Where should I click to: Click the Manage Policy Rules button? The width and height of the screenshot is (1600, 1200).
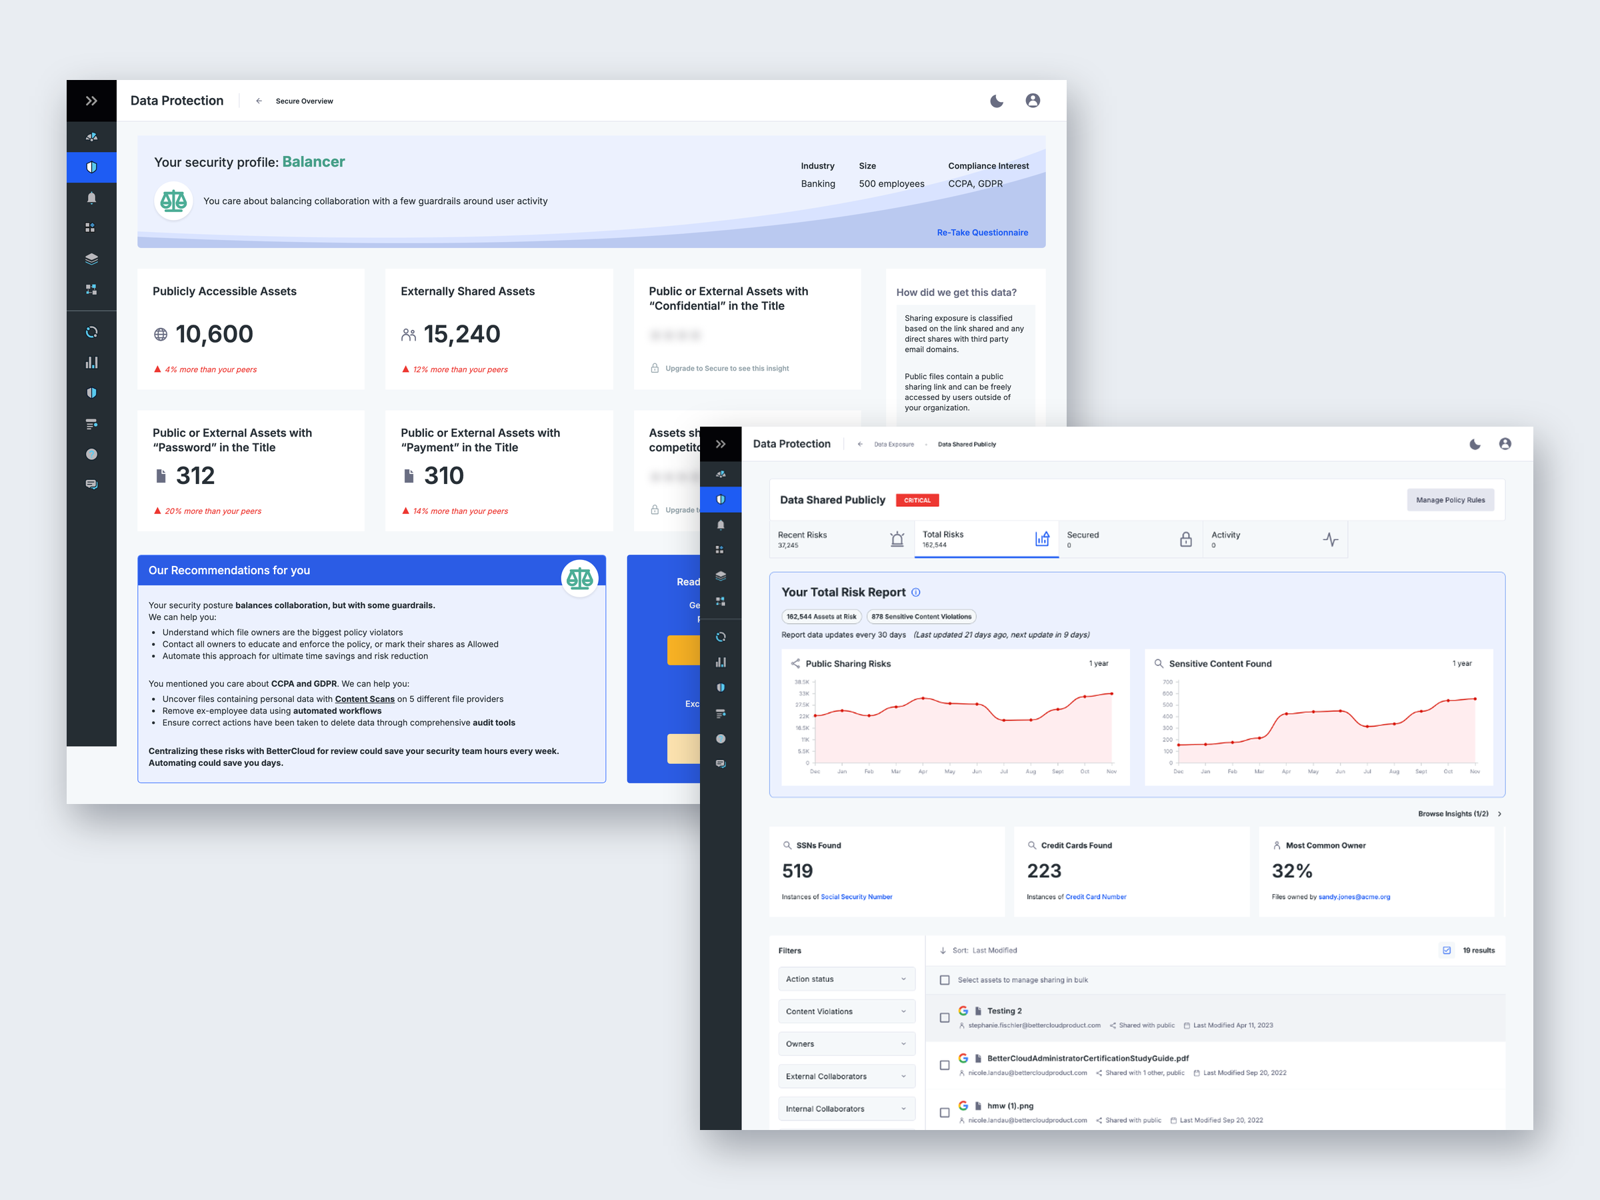click(x=1450, y=500)
